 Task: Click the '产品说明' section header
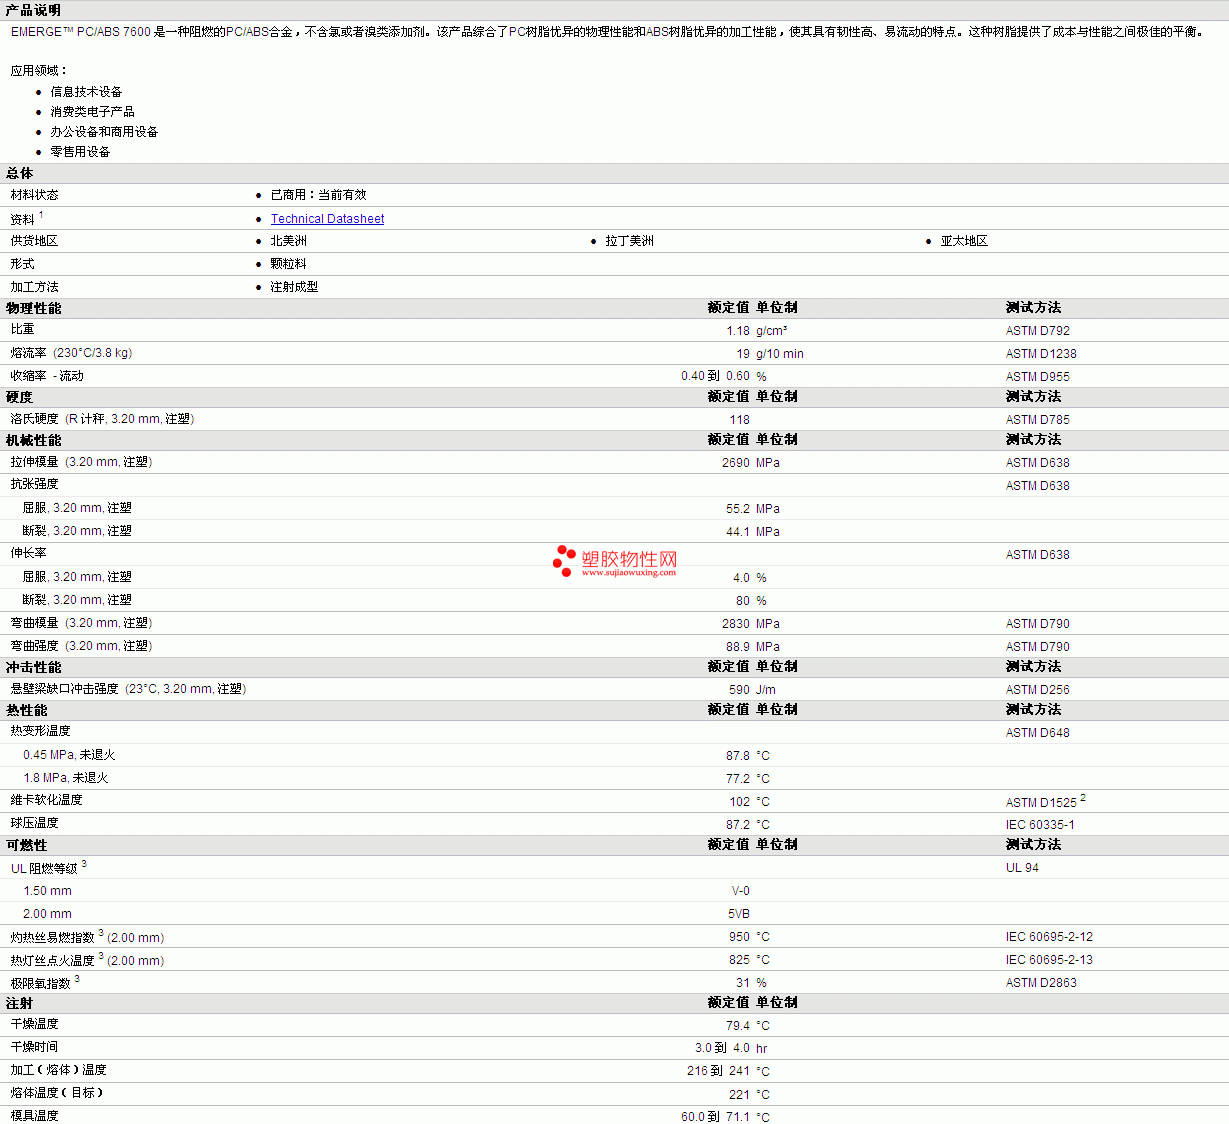pos(33,10)
